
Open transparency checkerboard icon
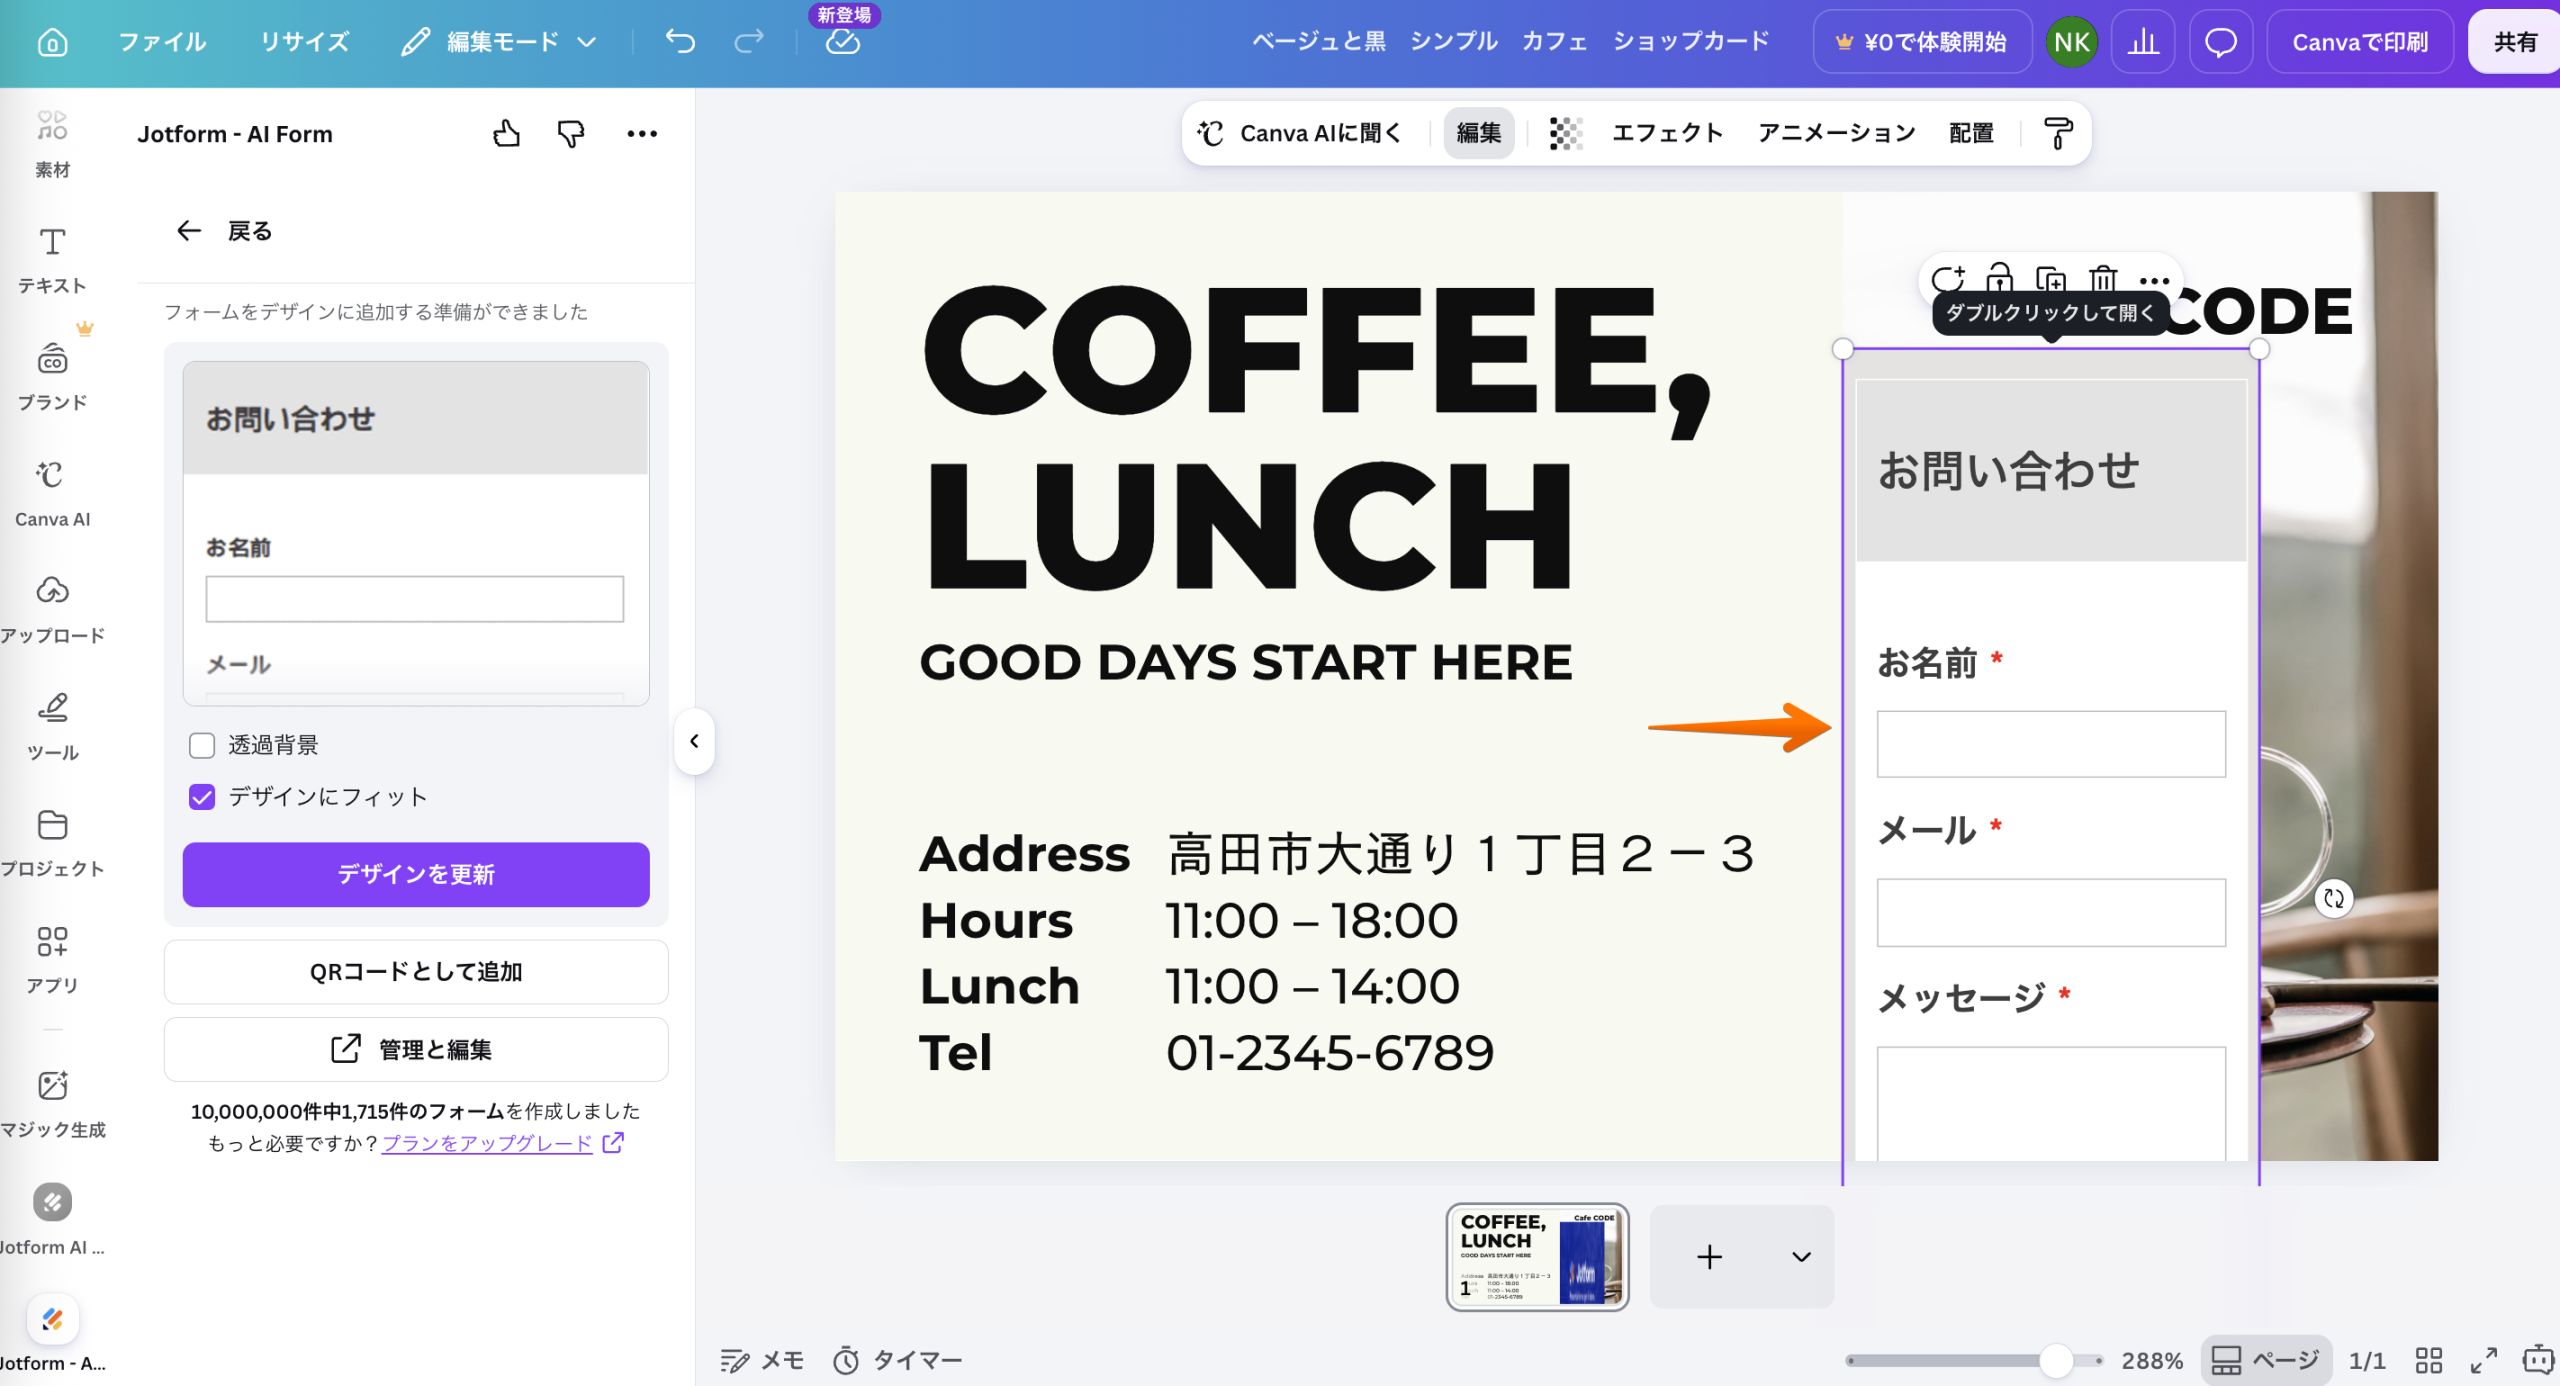click(1565, 133)
